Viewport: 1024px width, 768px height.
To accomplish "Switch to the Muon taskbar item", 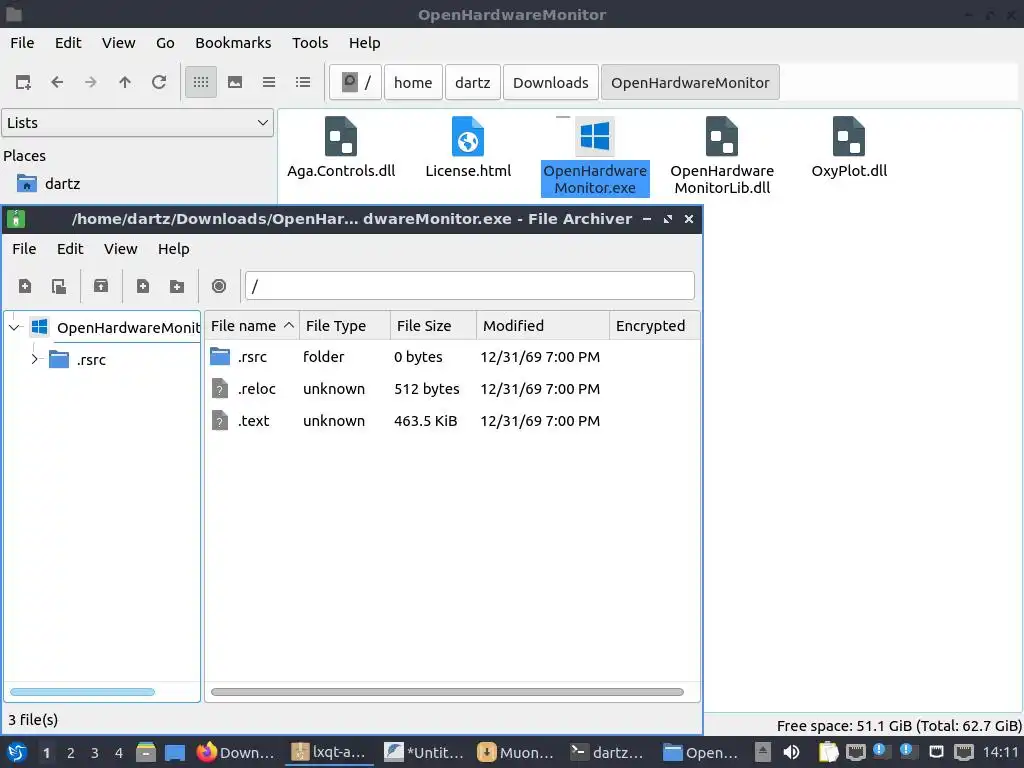I will click(517, 753).
